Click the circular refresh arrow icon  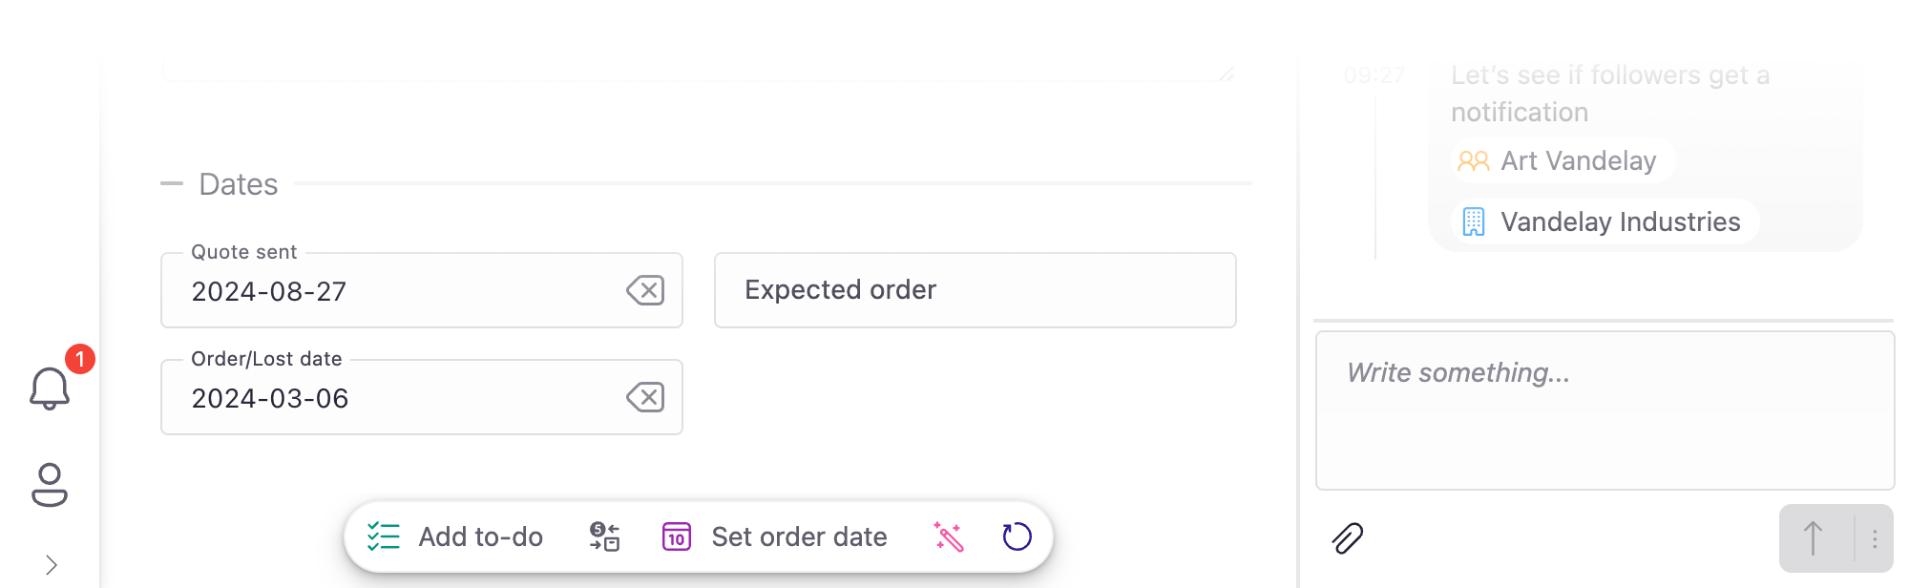[1016, 537]
